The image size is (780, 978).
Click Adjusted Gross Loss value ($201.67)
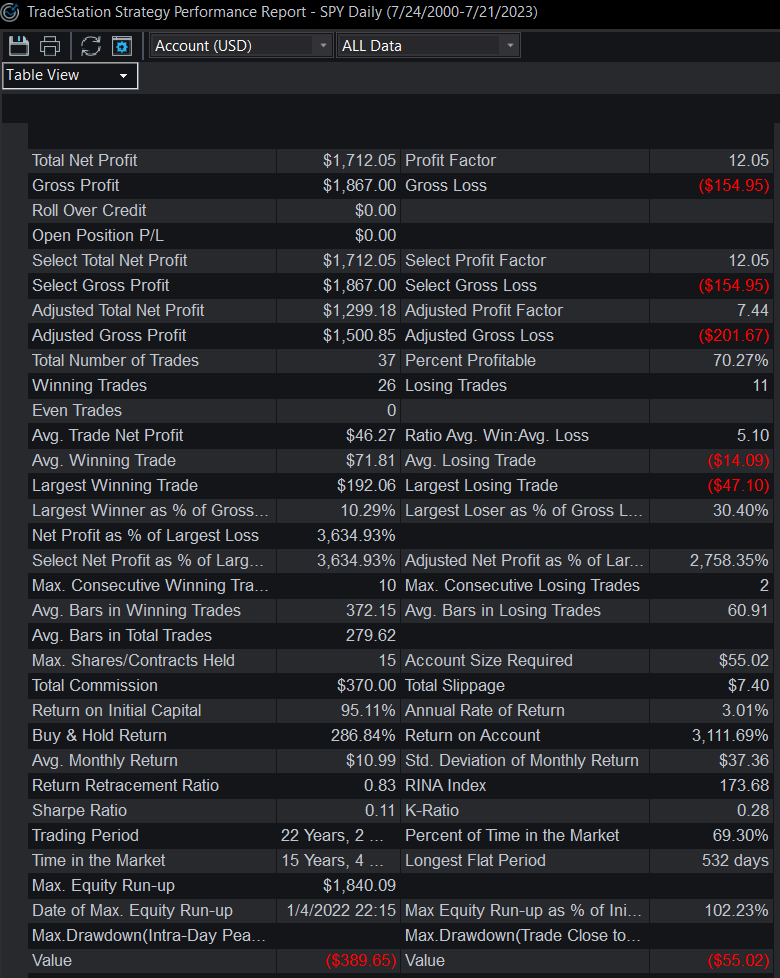click(734, 335)
